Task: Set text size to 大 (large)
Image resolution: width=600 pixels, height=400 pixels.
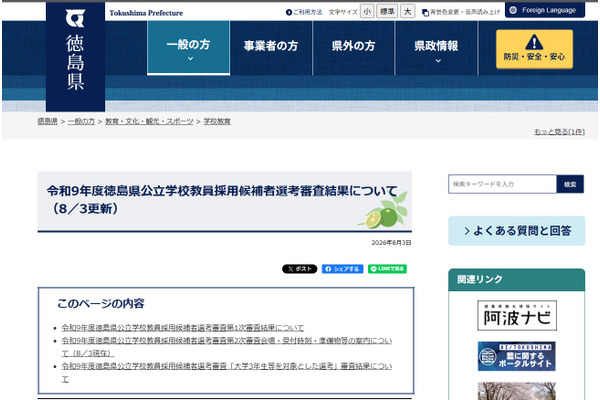Action: pos(408,12)
